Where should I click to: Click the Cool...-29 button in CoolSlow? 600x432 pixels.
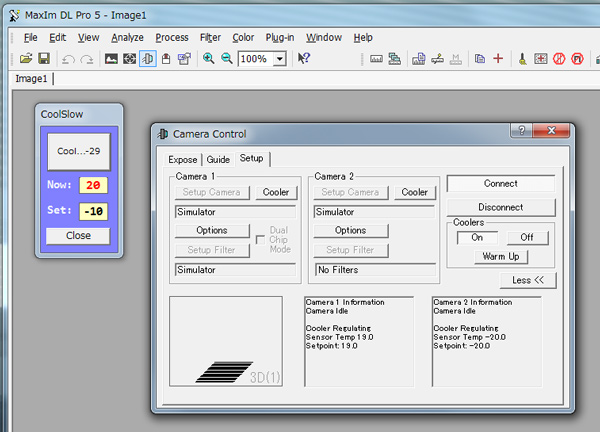click(x=79, y=151)
